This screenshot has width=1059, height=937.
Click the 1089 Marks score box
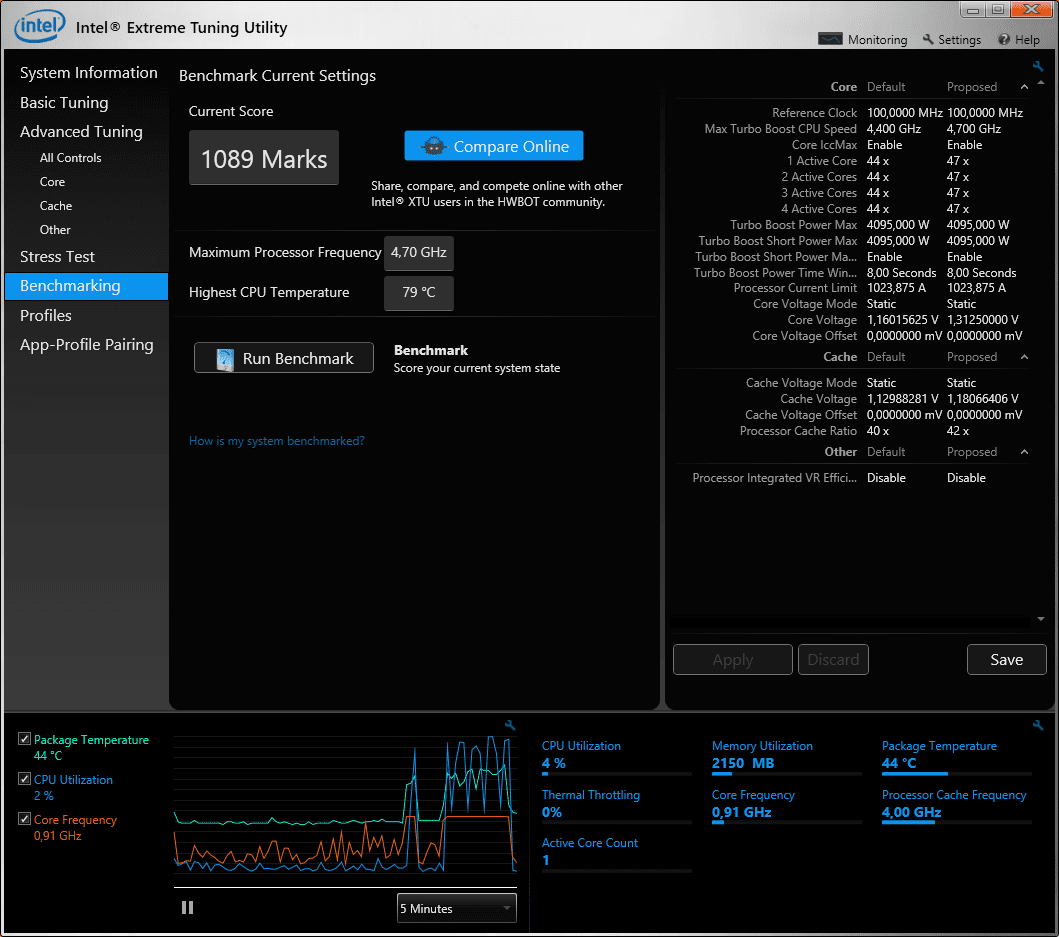pos(263,157)
